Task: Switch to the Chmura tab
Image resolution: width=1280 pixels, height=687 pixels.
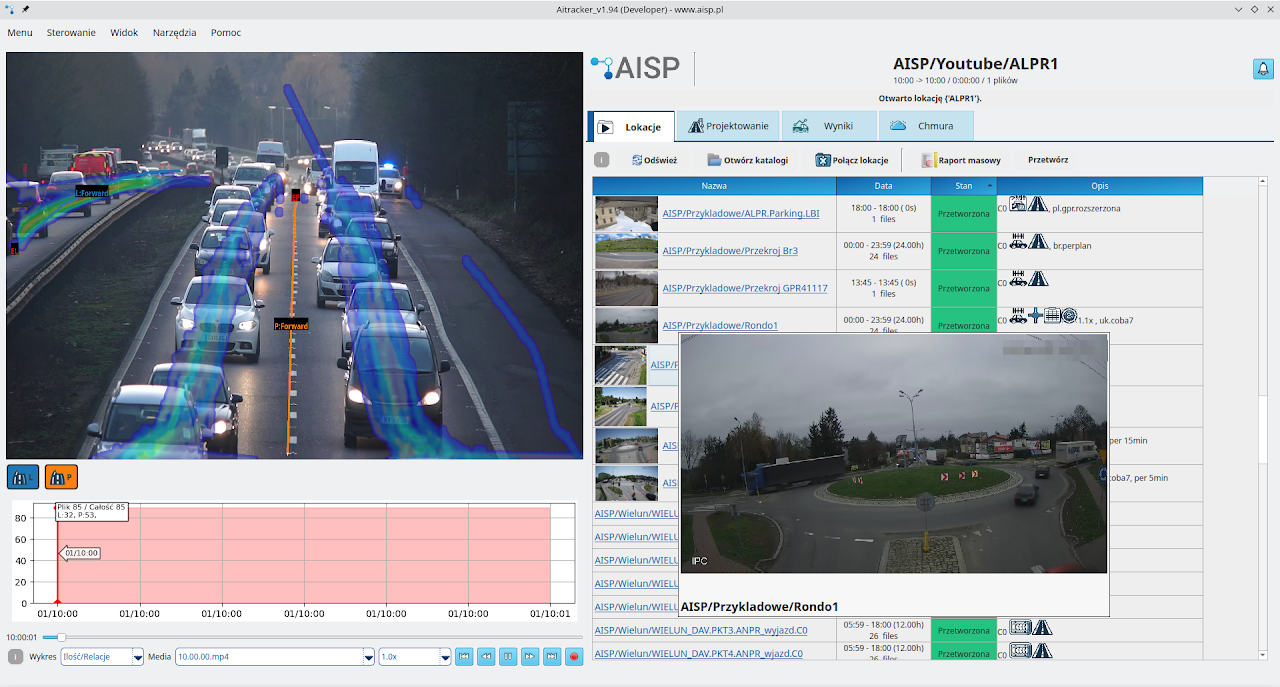Action: point(926,126)
